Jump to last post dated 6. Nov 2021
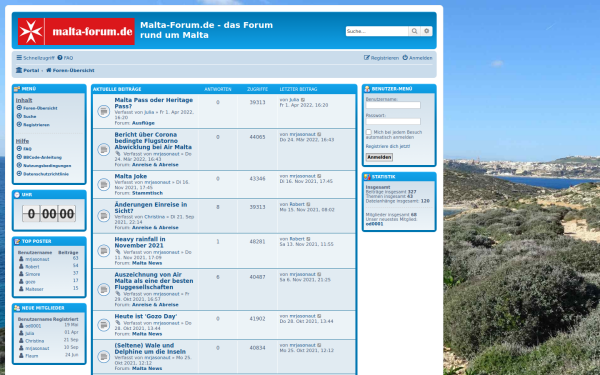The image size is (600, 375). (x=320, y=274)
